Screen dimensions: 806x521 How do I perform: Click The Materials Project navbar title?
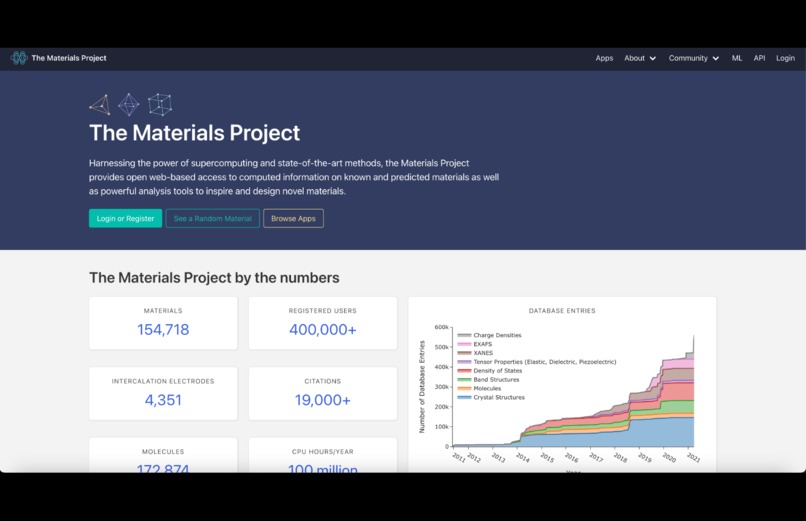[69, 58]
